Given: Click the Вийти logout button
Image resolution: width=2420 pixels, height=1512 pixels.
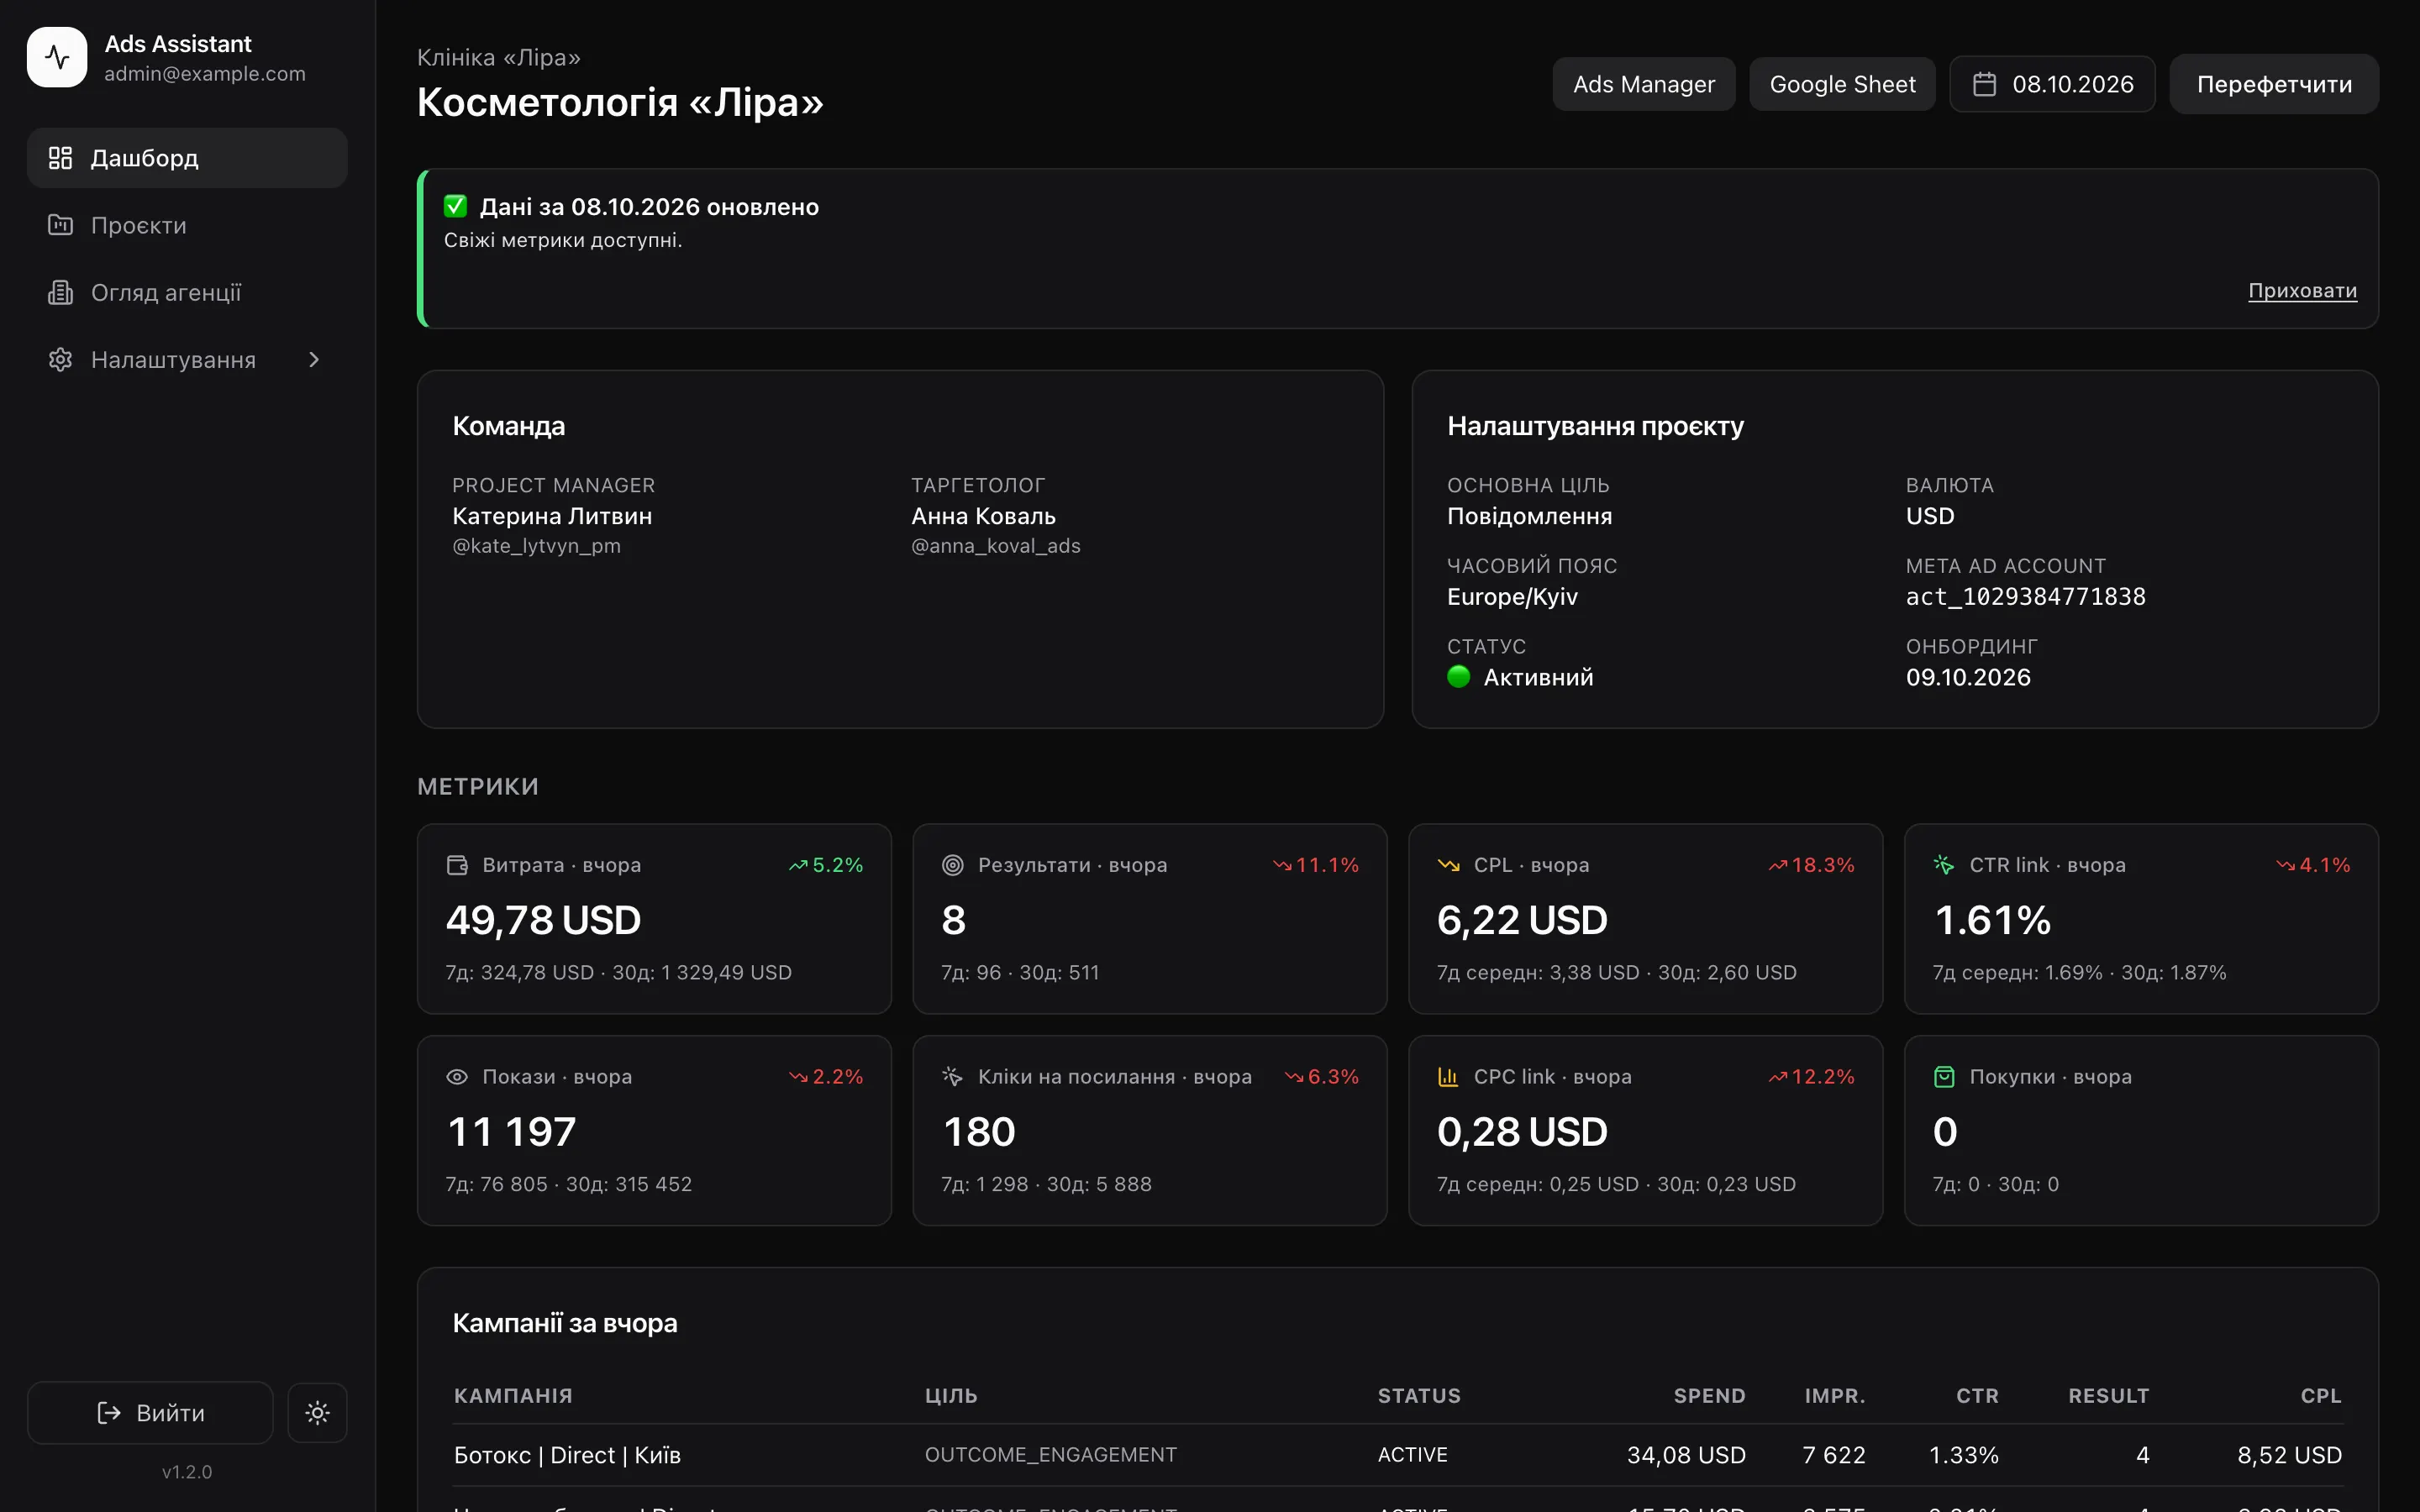Looking at the screenshot, I should tap(150, 1412).
